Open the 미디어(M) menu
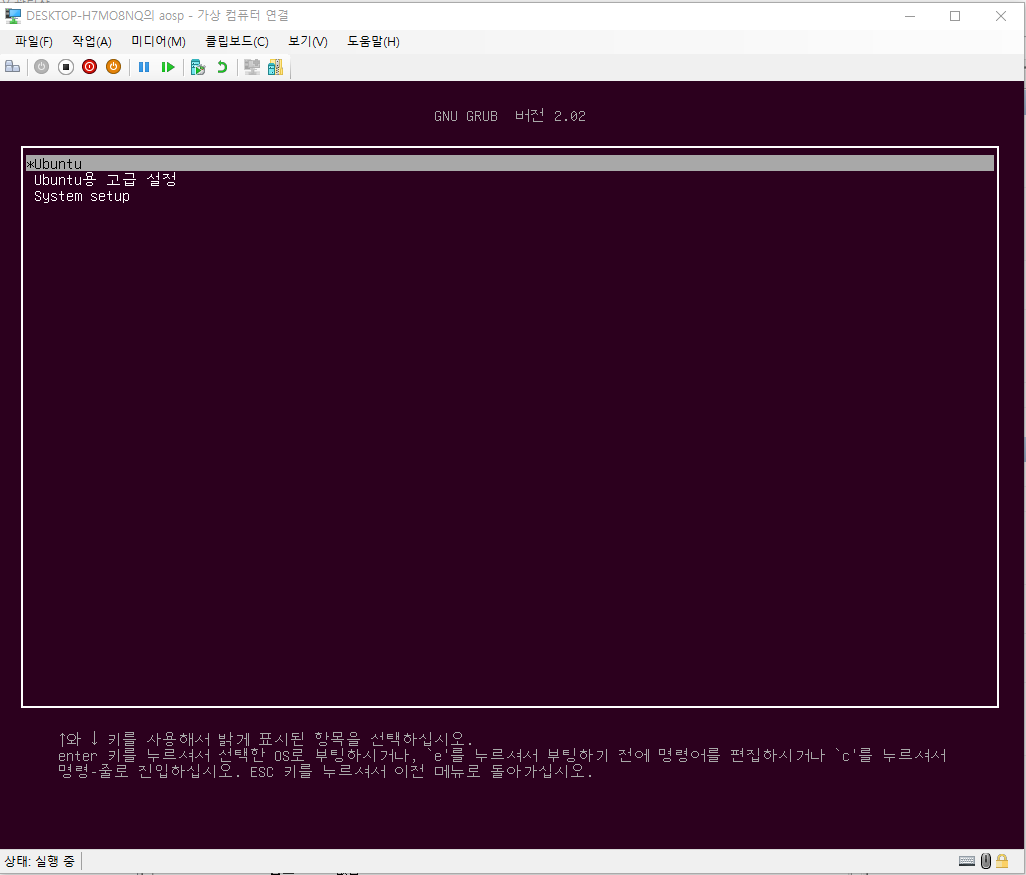 coord(158,42)
